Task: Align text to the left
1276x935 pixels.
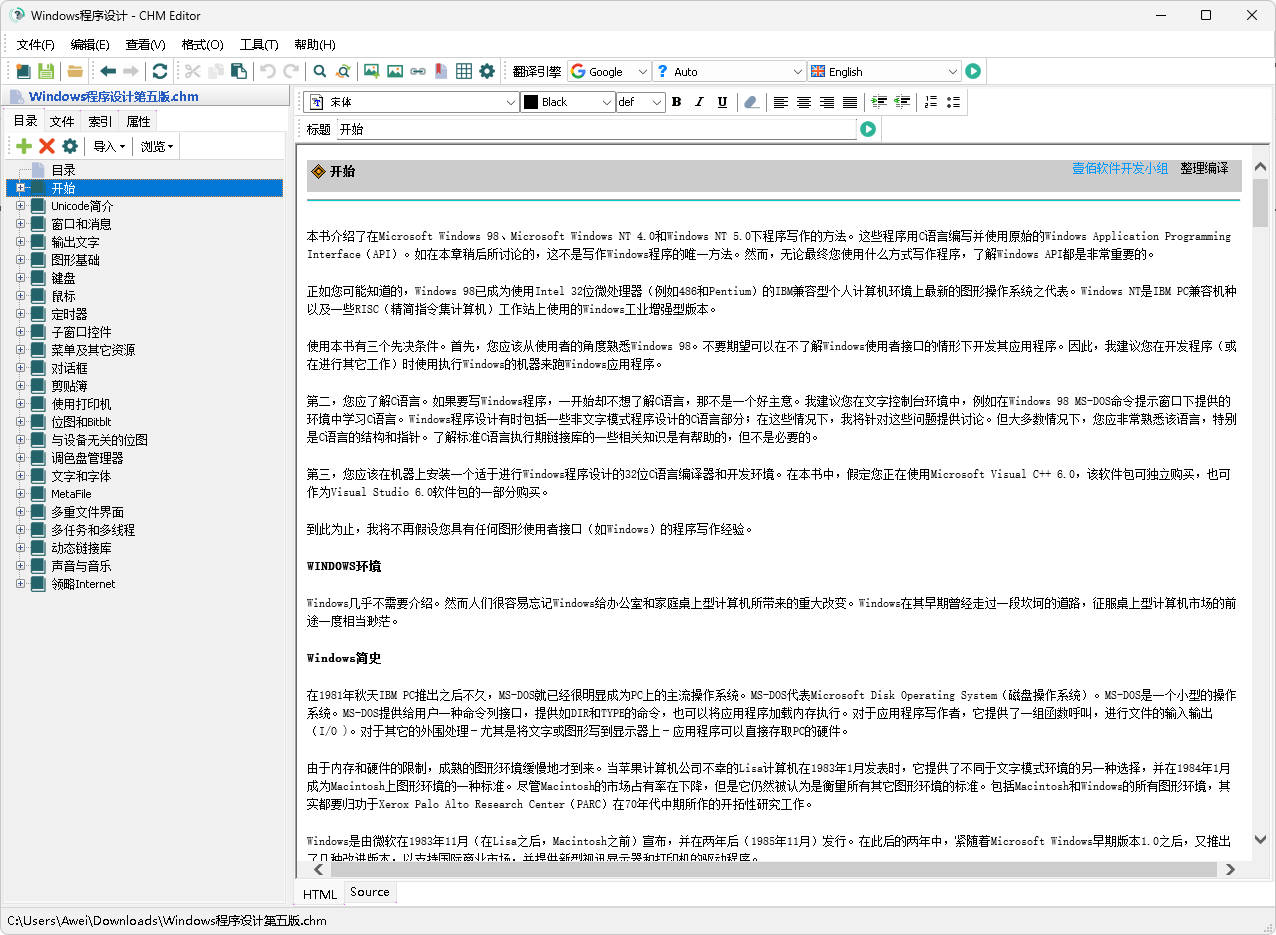Action: (x=781, y=102)
